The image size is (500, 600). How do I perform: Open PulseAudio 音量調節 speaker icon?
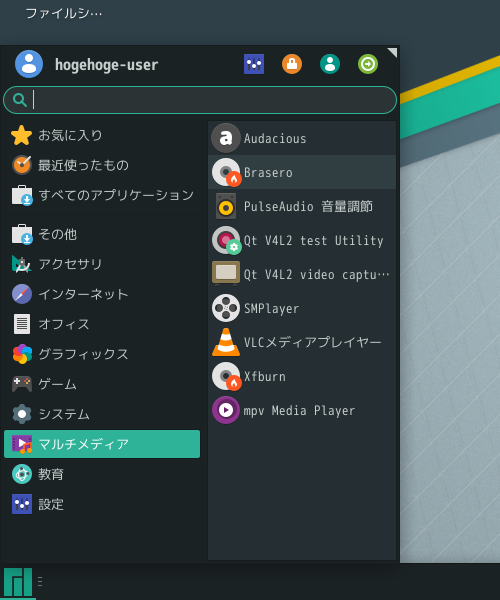point(226,206)
